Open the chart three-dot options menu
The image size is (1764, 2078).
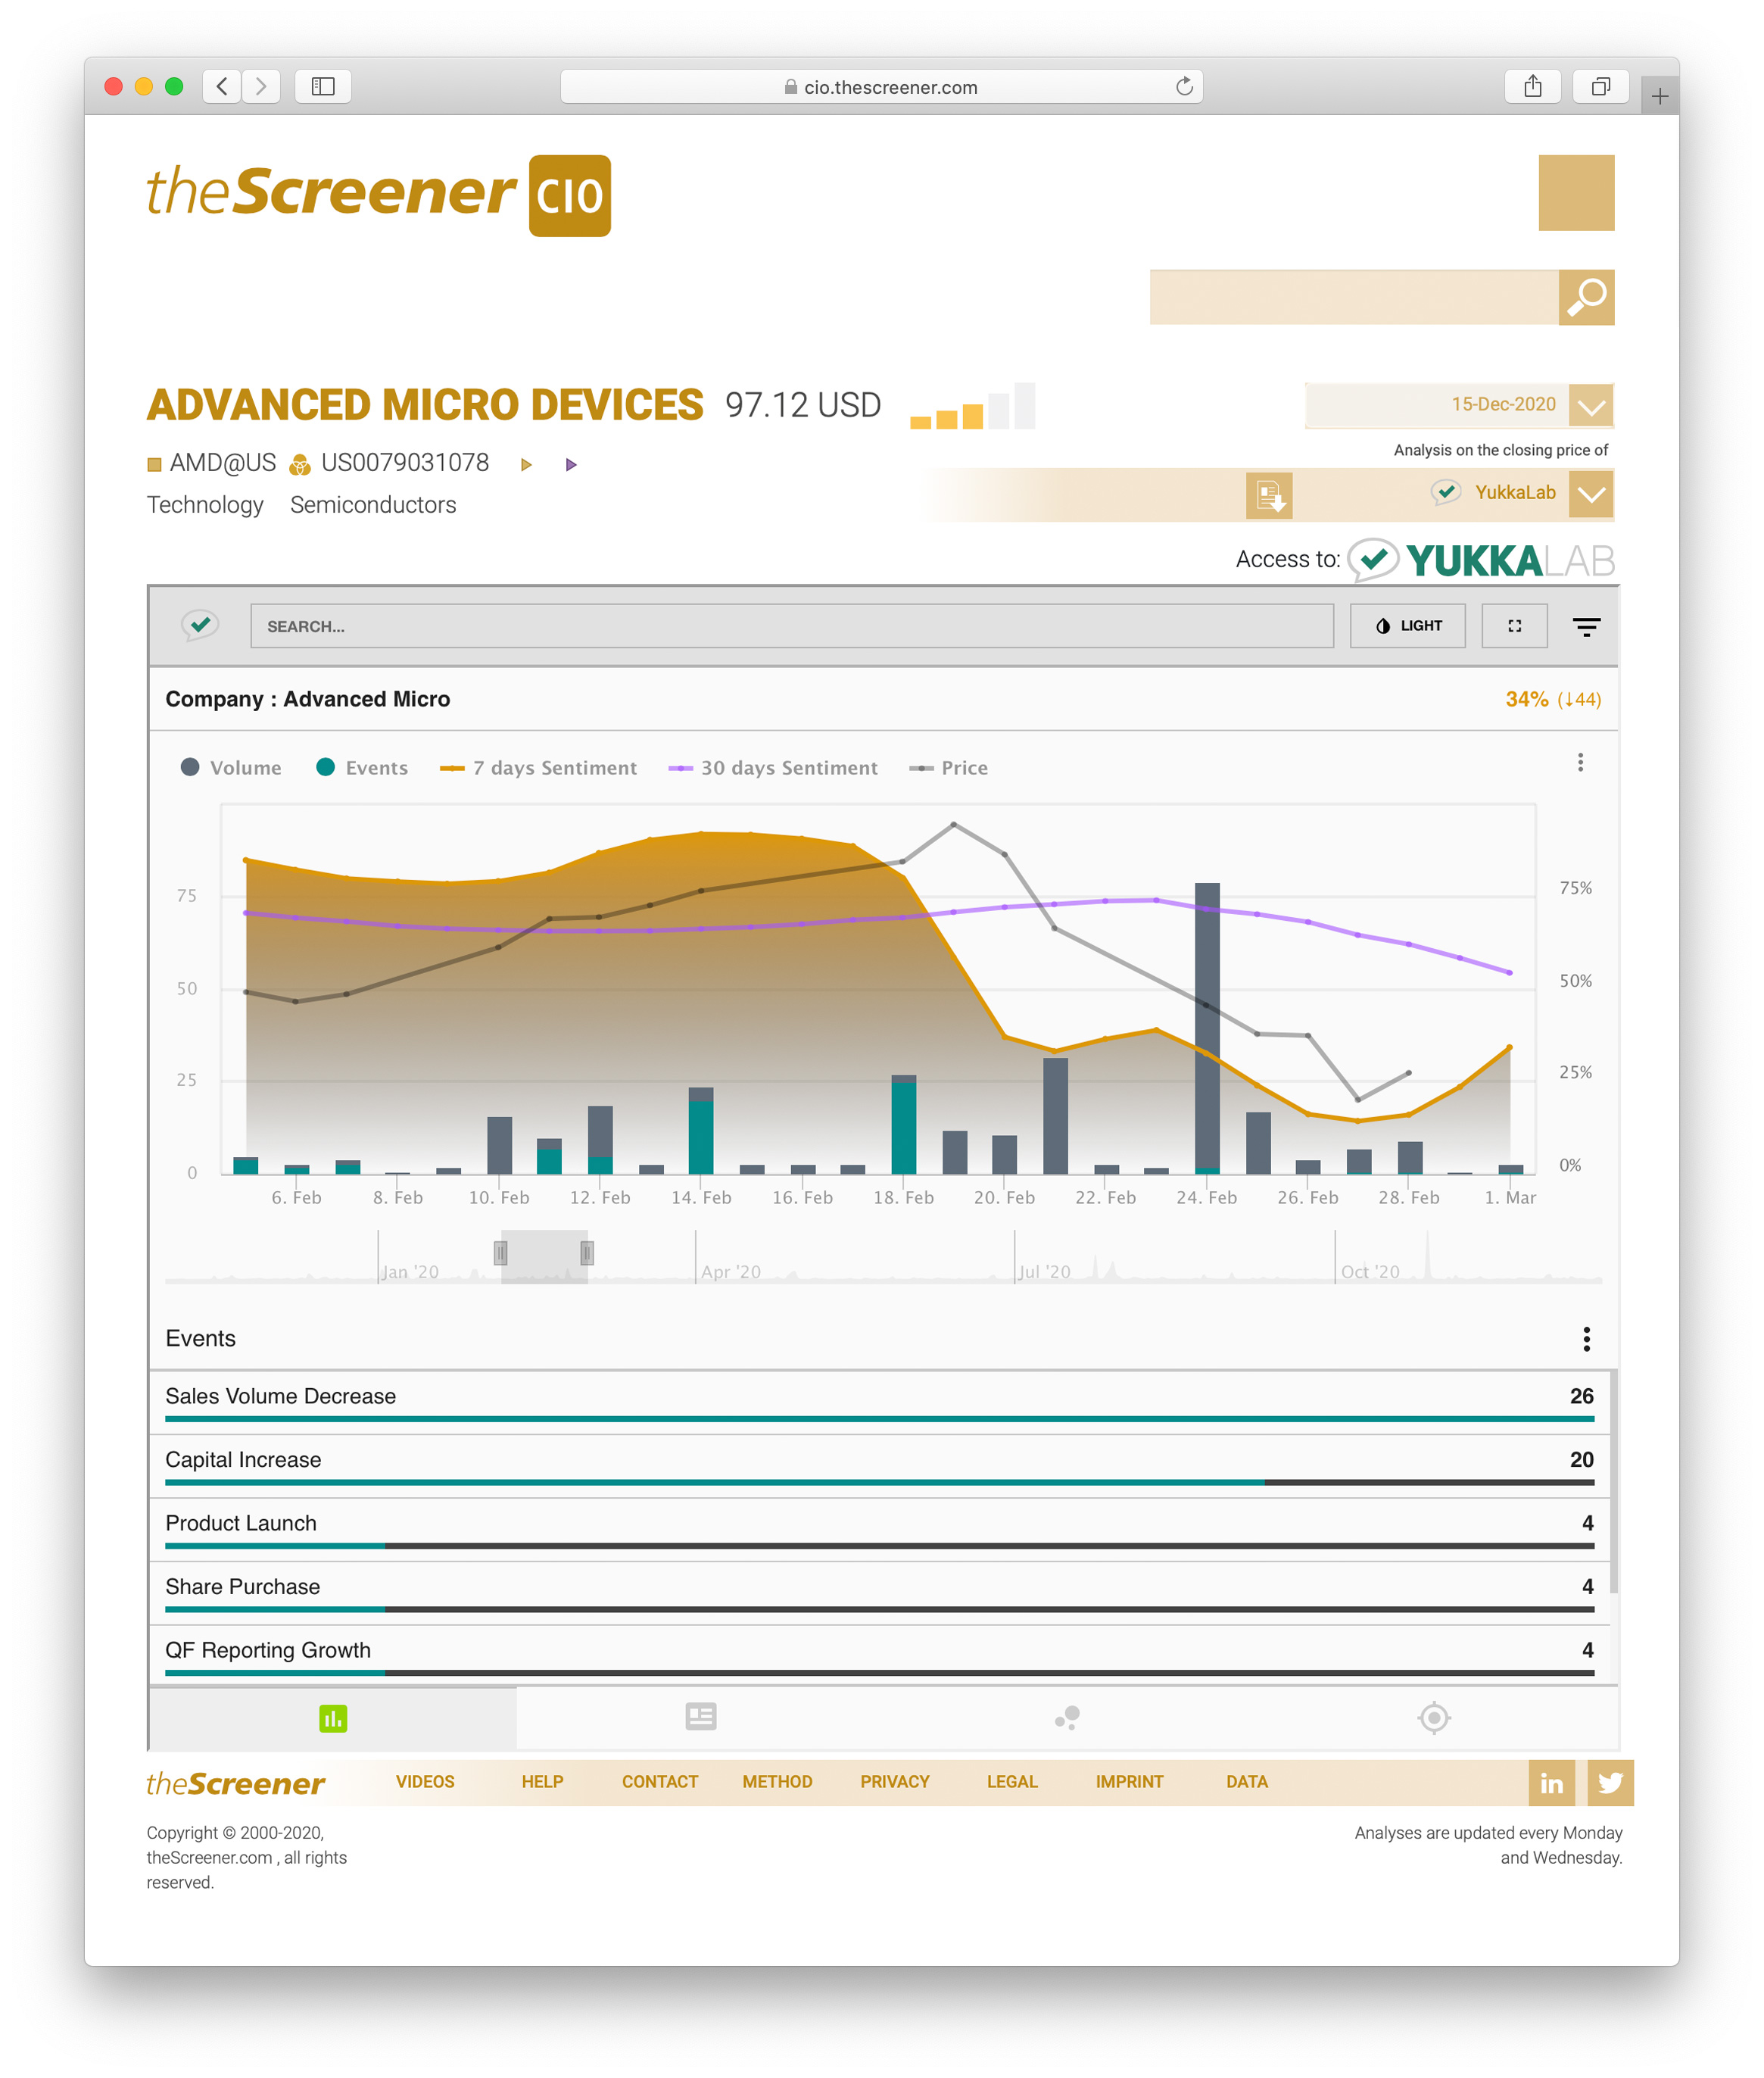coord(1580,763)
